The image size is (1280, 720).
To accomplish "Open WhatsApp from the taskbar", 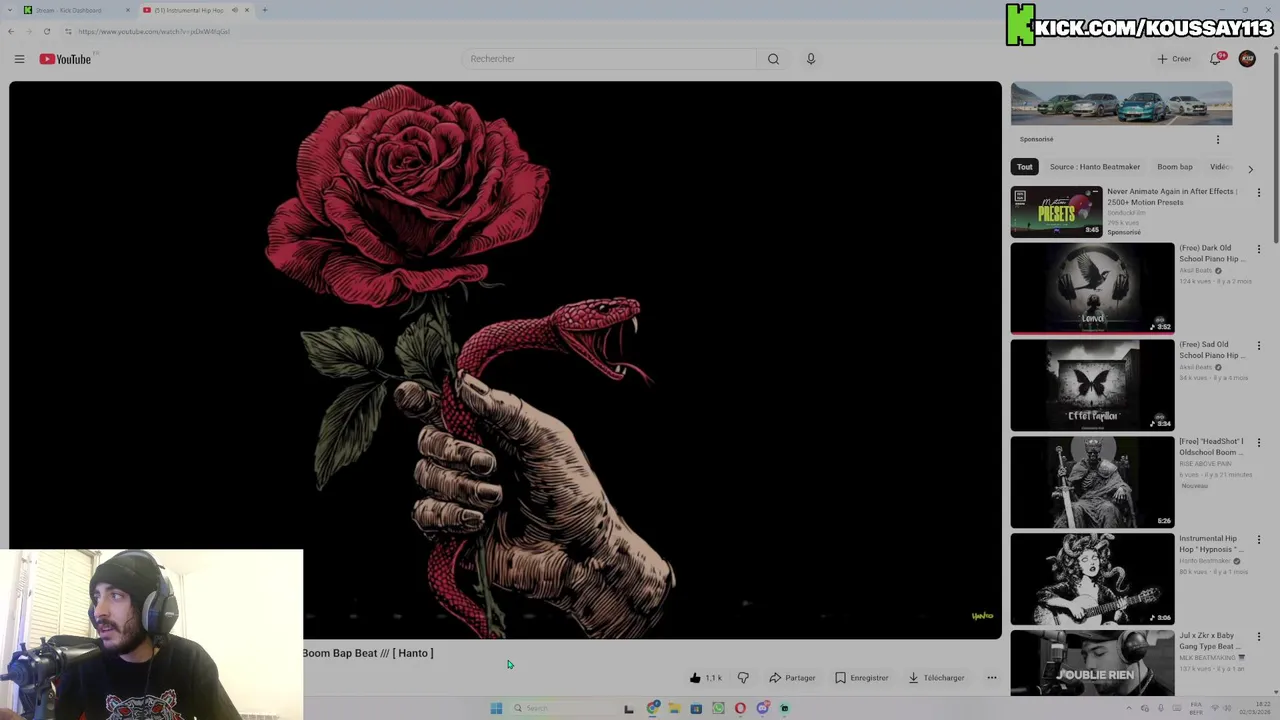I will click(x=718, y=708).
